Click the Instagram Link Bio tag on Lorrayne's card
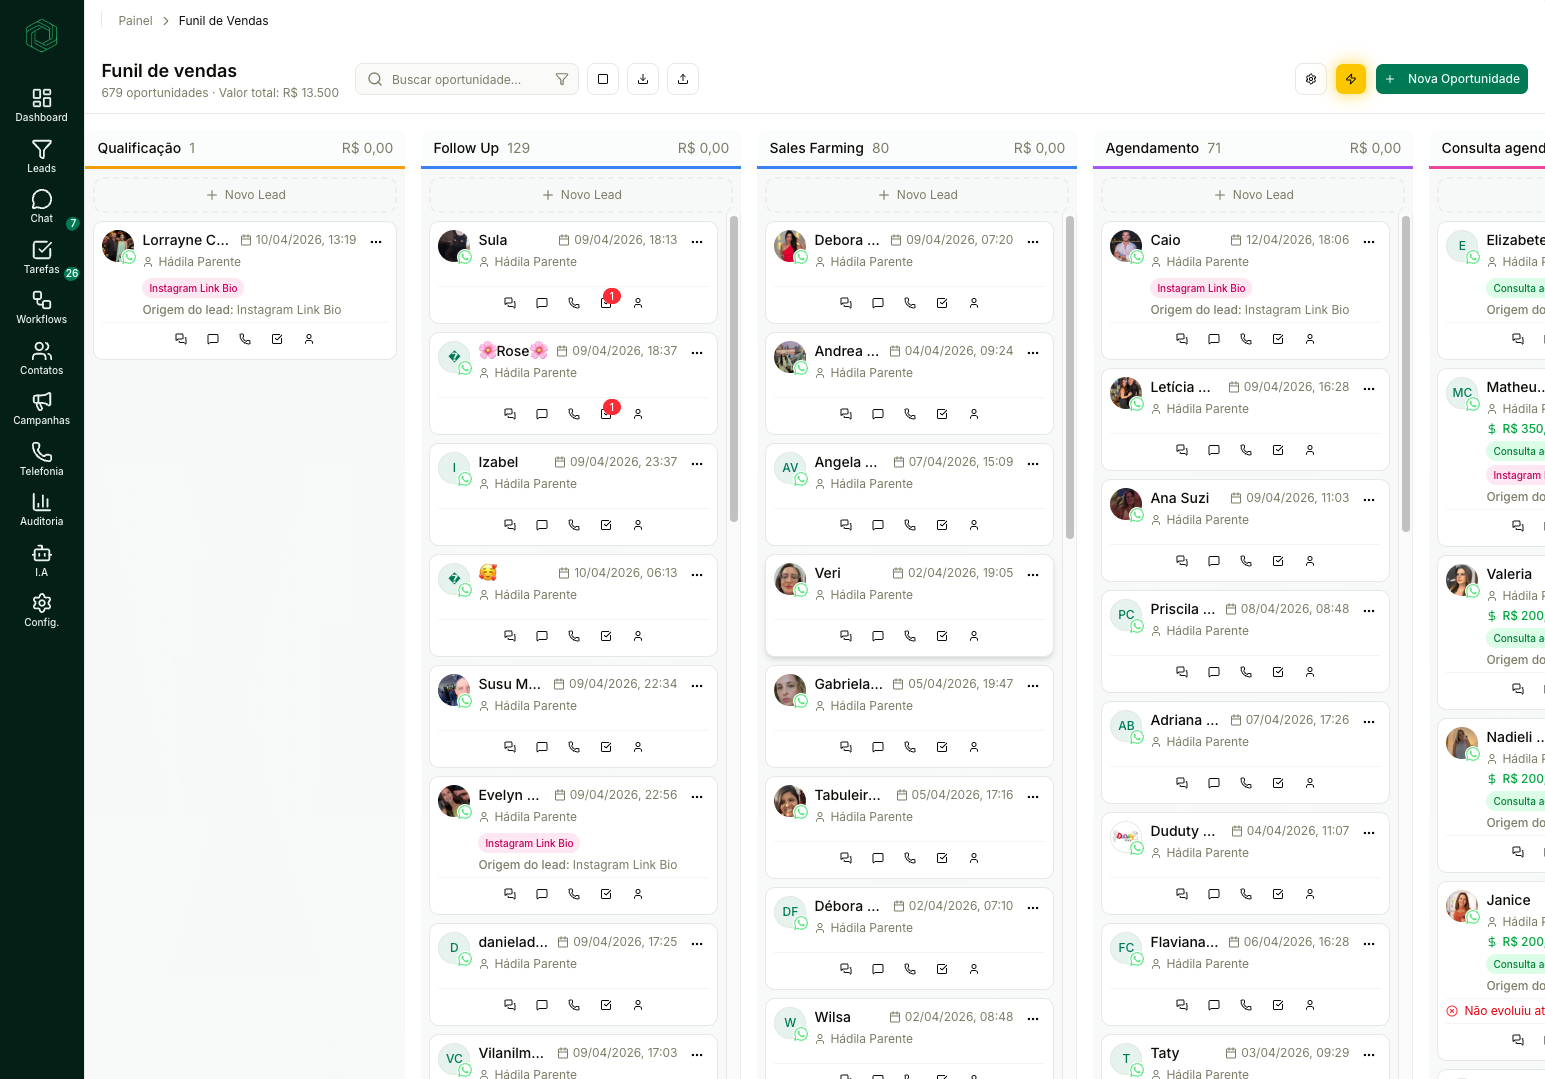Viewport: 1545px width, 1079px height. (x=193, y=288)
